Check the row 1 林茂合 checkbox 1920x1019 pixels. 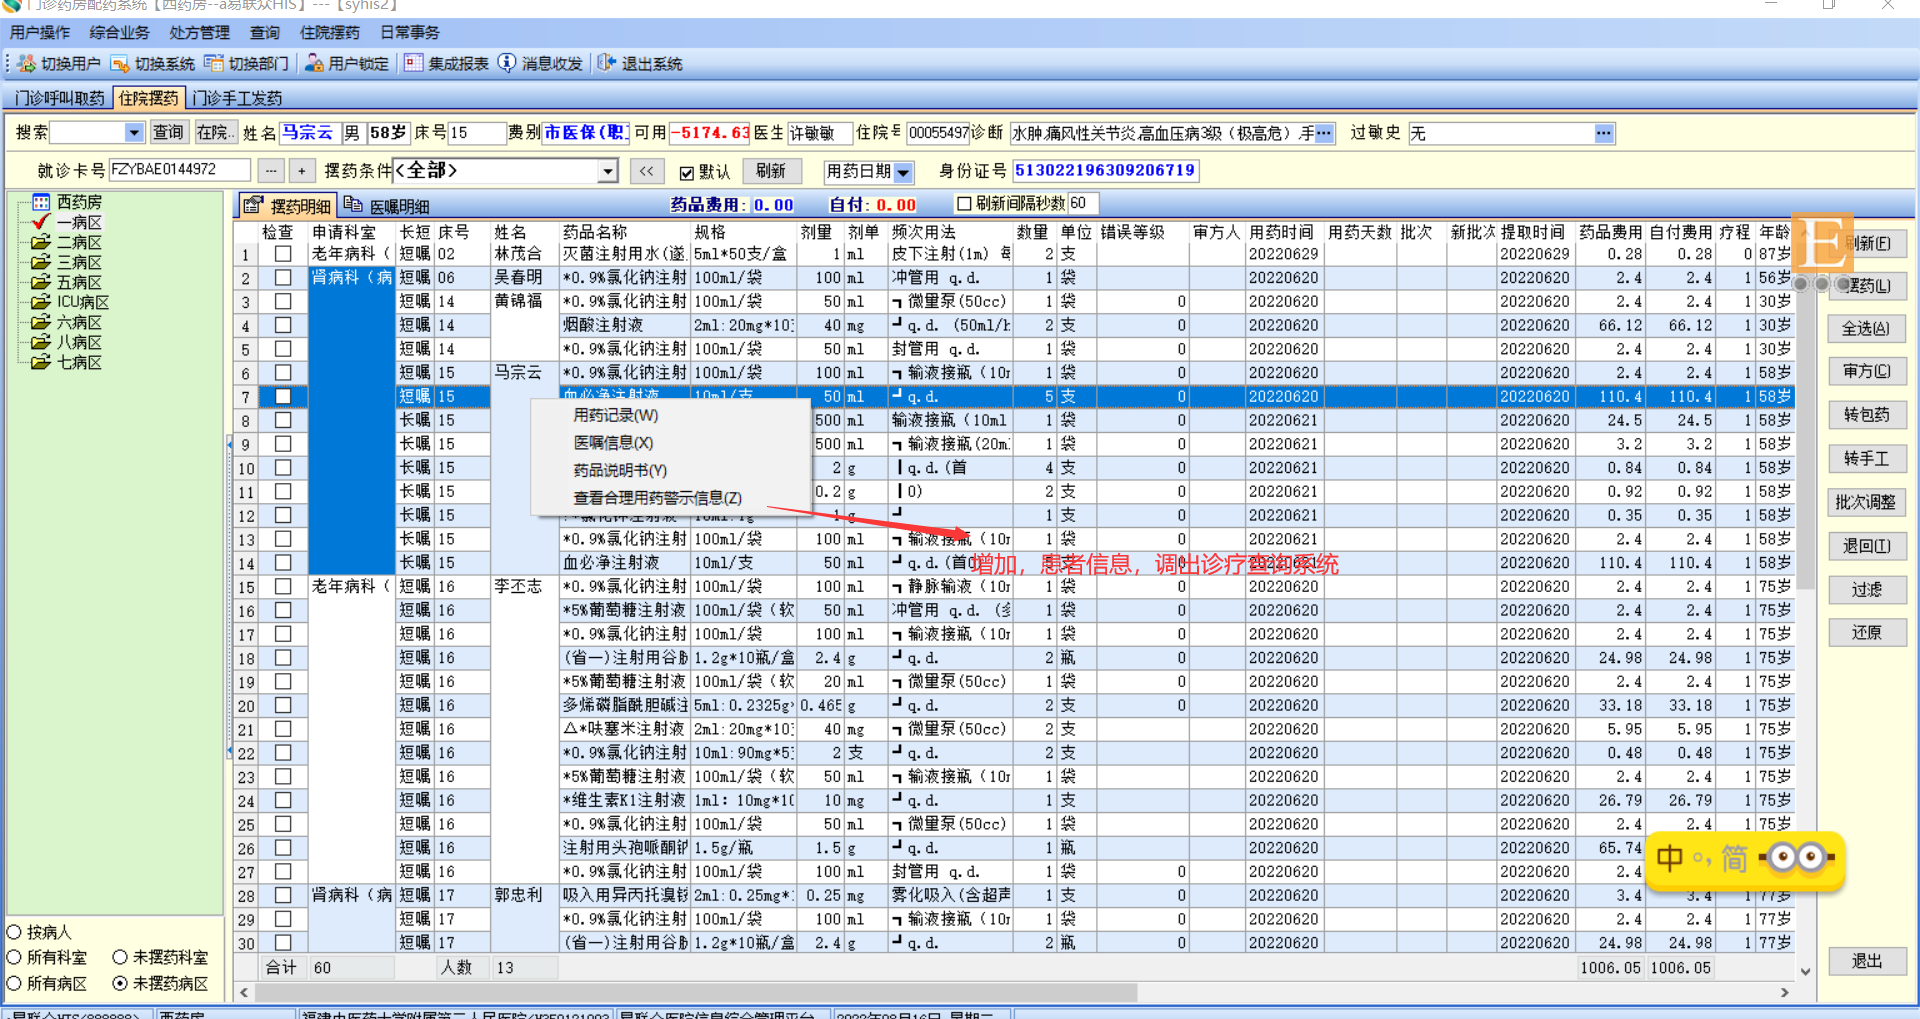point(283,254)
